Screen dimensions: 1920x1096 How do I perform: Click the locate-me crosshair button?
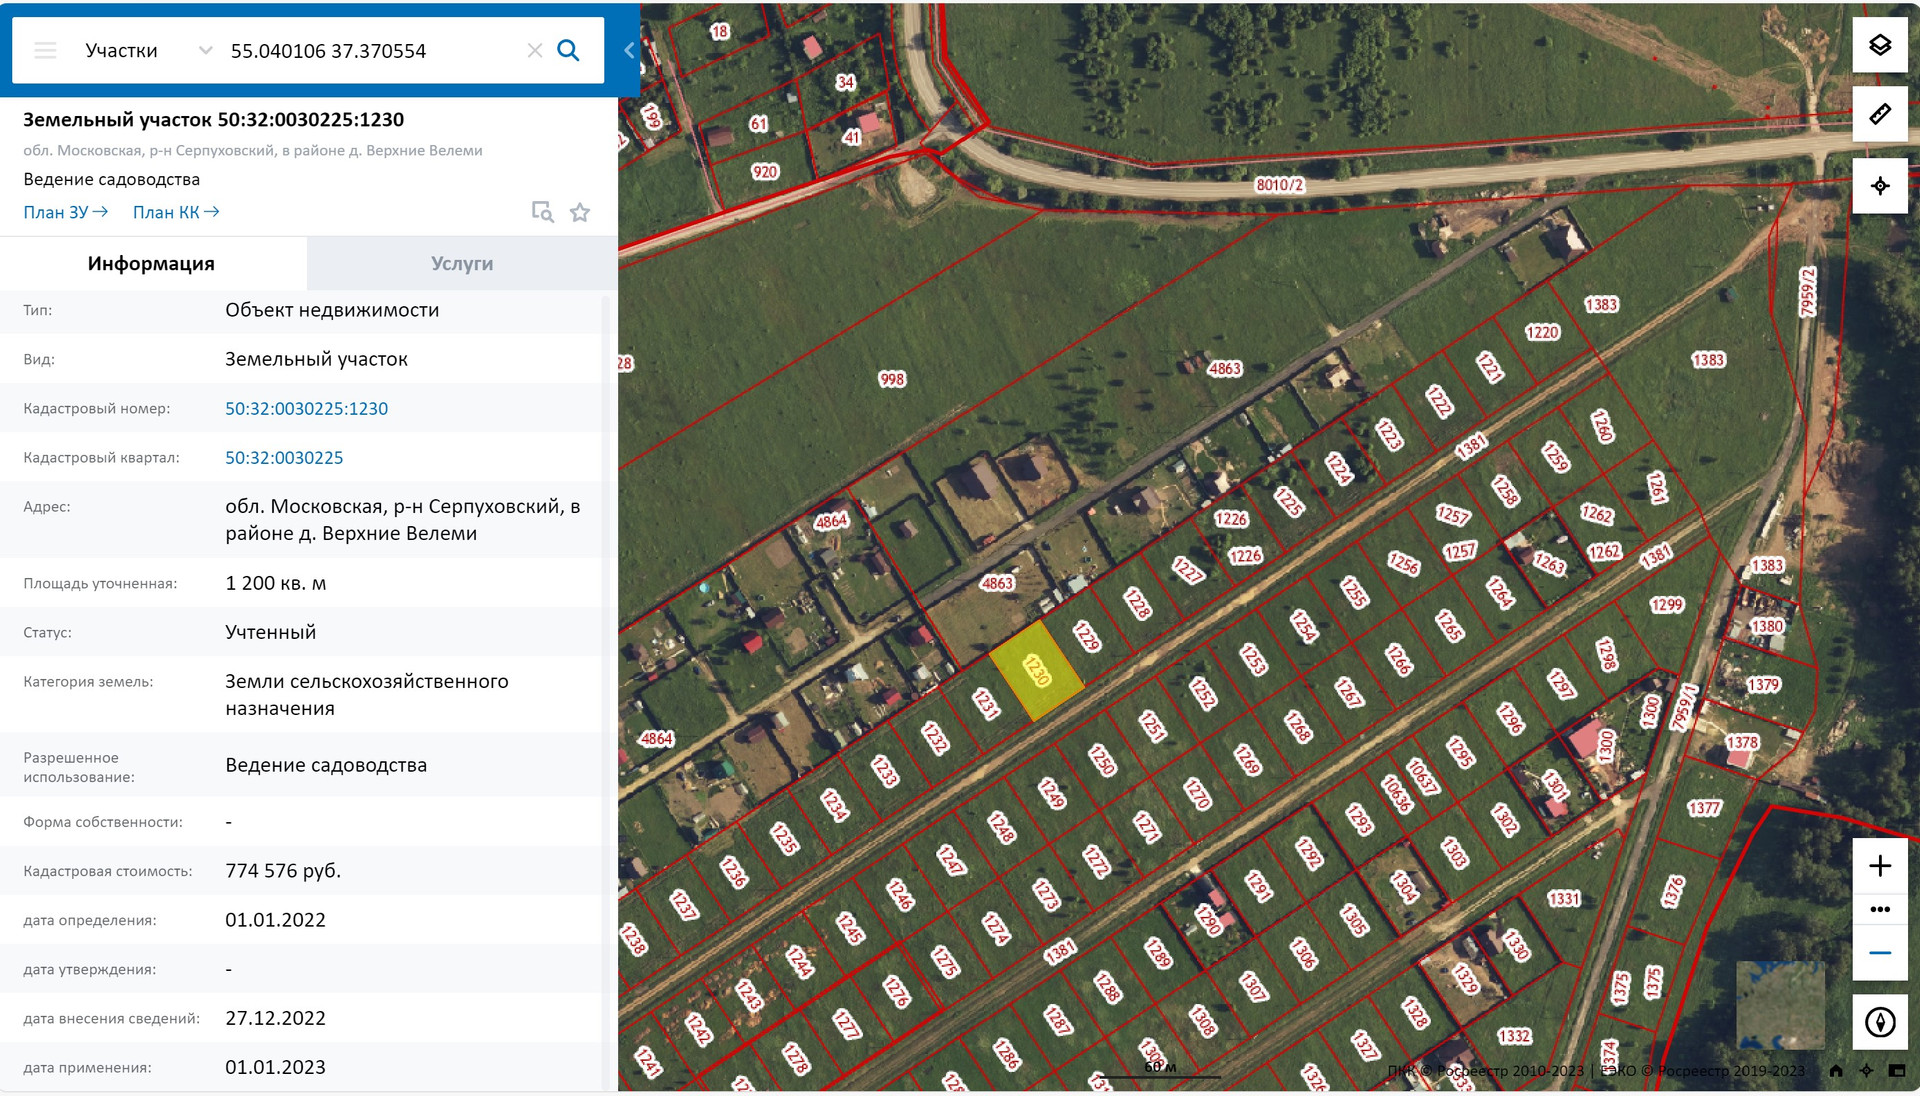click(1880, 186)
